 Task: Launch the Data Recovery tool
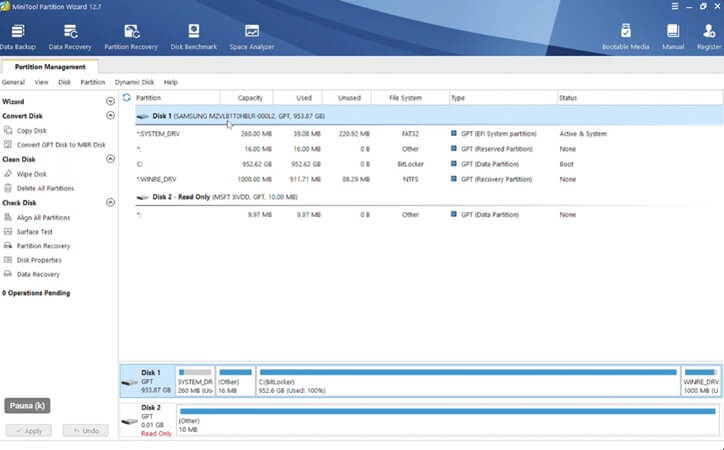70,37
